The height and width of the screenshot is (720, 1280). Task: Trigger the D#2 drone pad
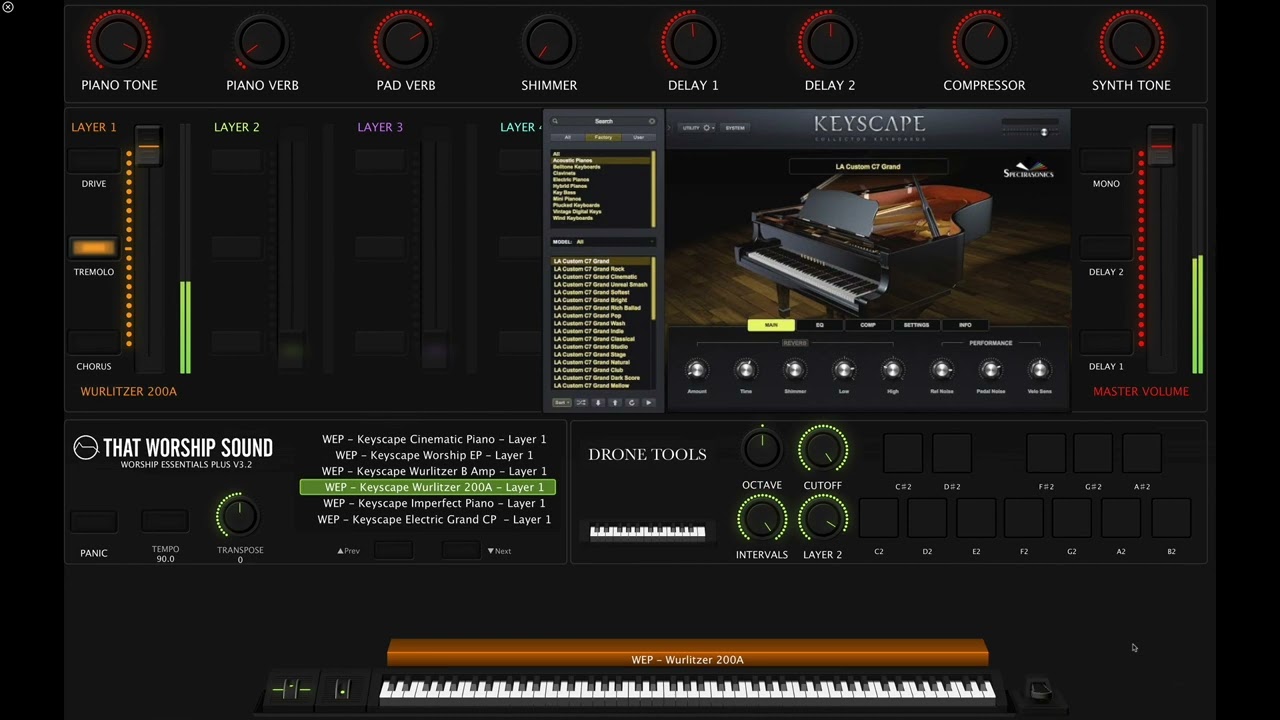point(952,454)
